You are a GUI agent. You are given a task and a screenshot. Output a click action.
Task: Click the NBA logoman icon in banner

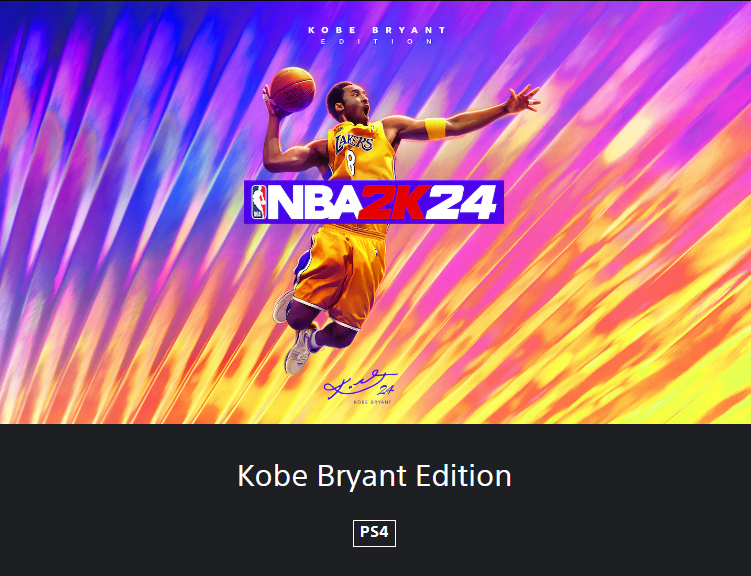click(x=259, y=202)
